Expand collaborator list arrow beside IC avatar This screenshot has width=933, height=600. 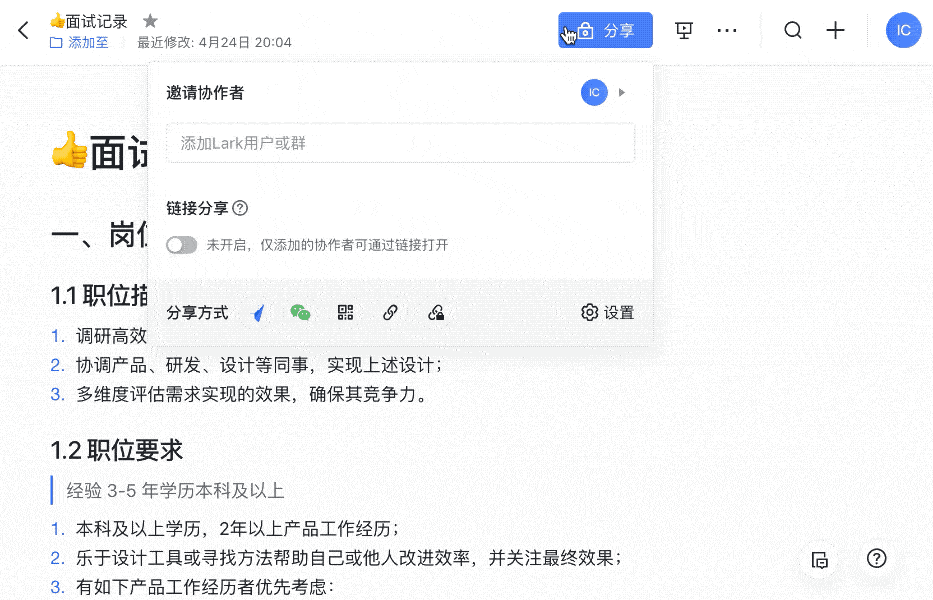[622, 93]
